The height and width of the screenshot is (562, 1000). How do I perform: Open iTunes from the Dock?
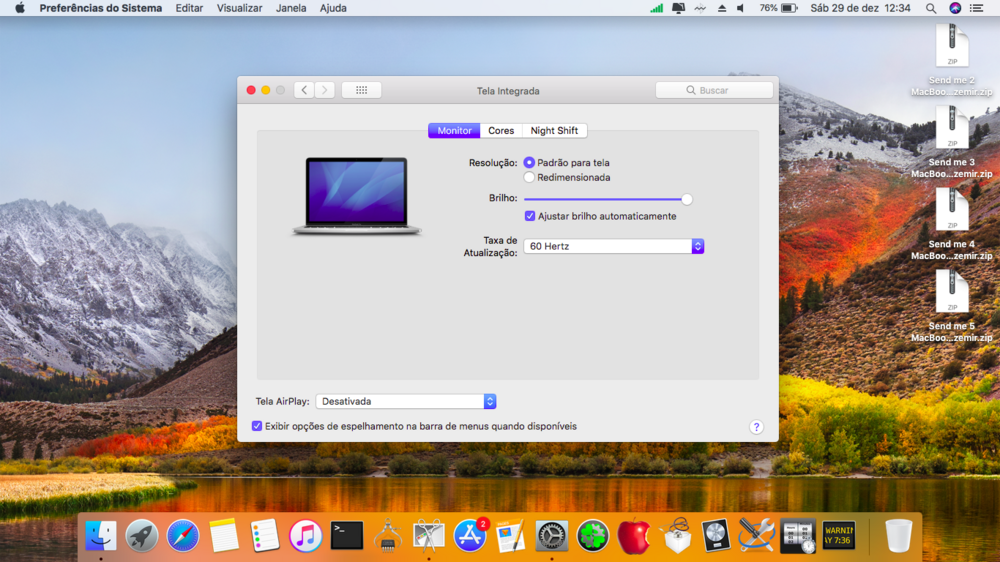306,537
